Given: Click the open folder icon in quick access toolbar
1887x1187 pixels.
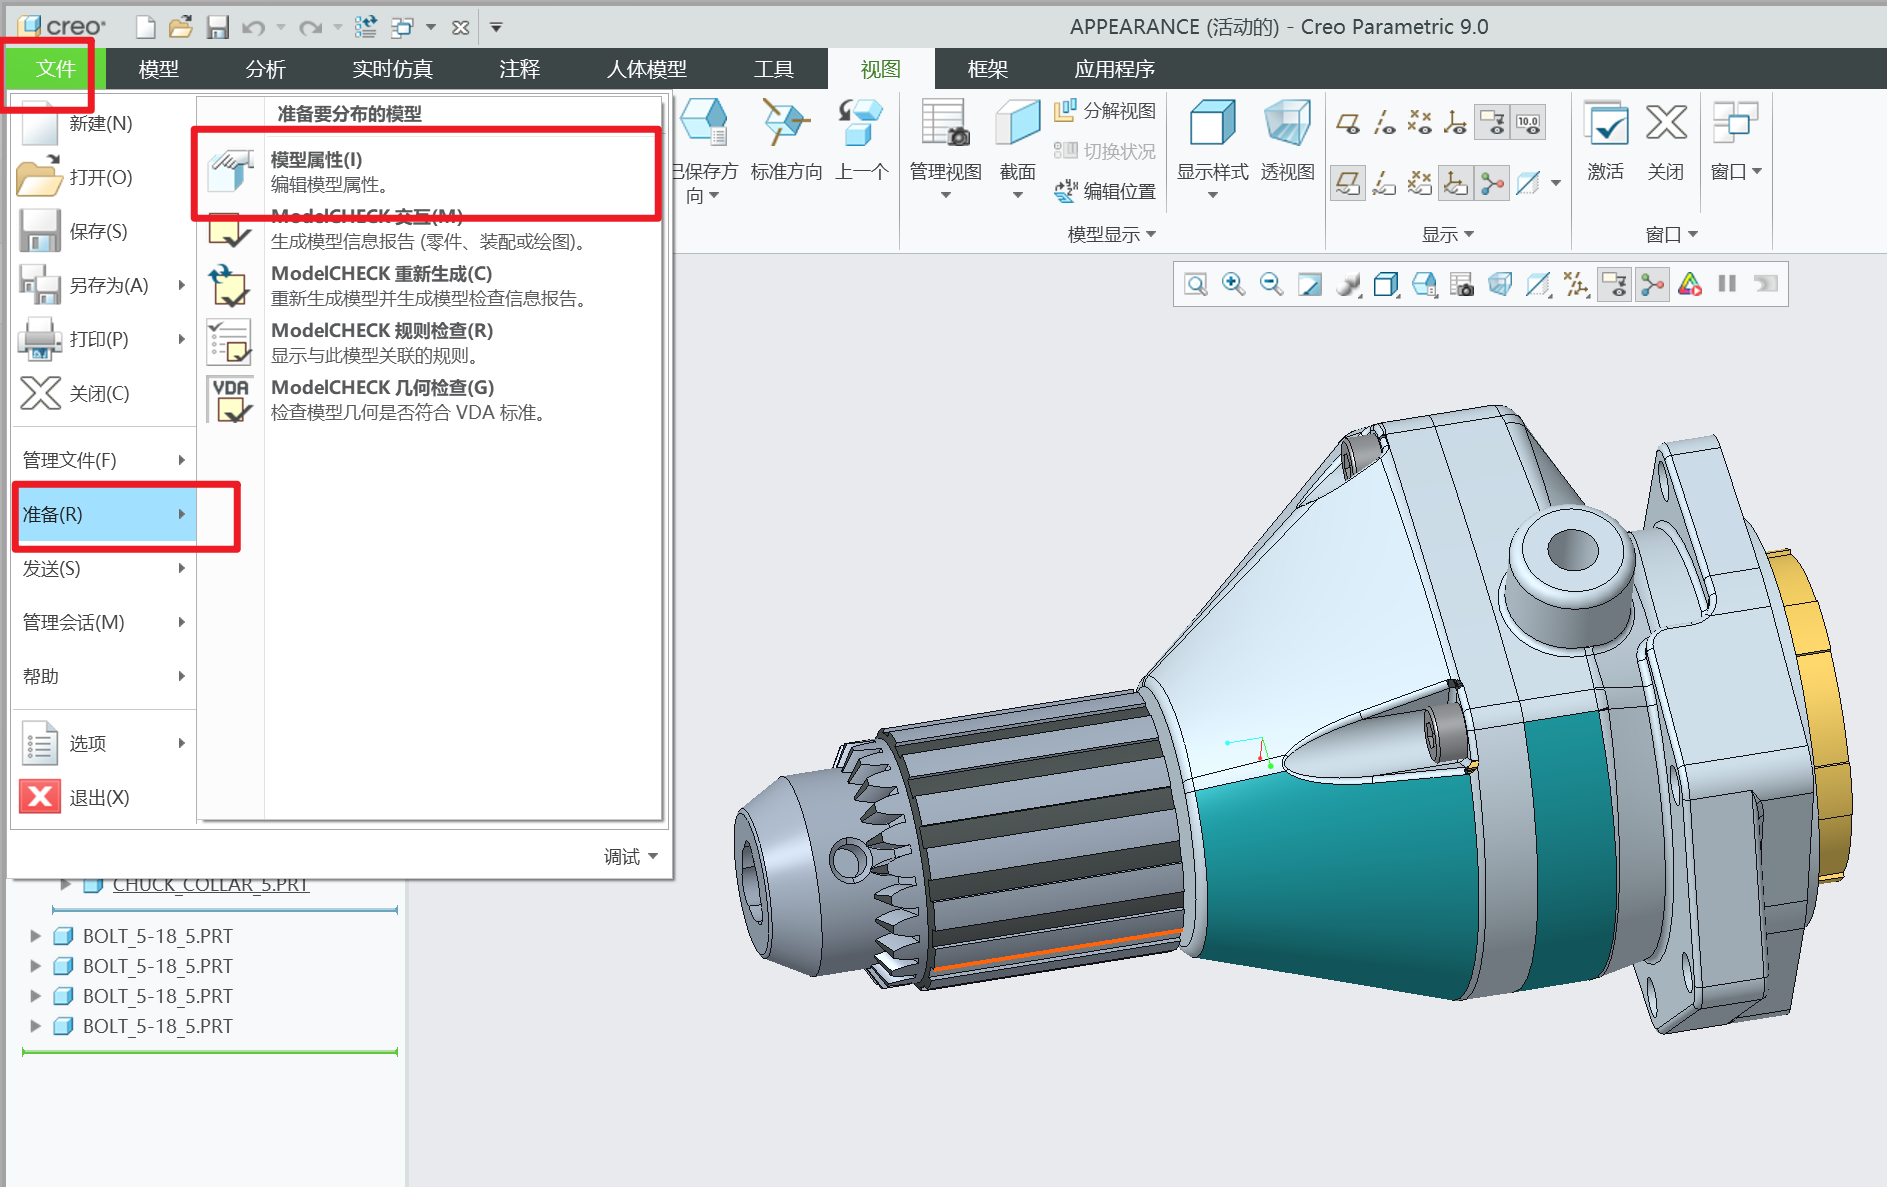Looking at the screenshot, I should point(181,27).
